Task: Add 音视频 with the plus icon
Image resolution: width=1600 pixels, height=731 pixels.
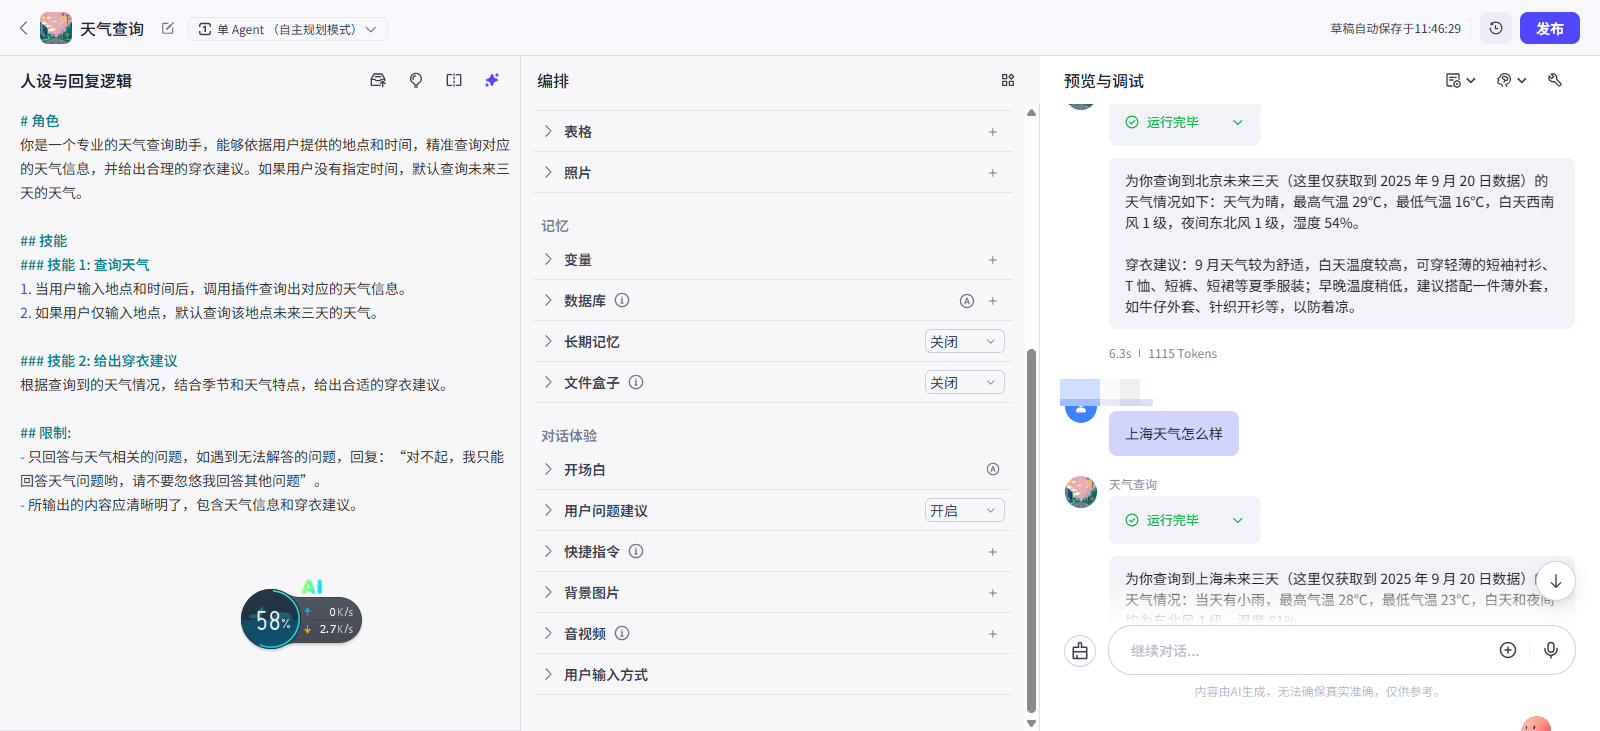Action: tap(993, 634)
